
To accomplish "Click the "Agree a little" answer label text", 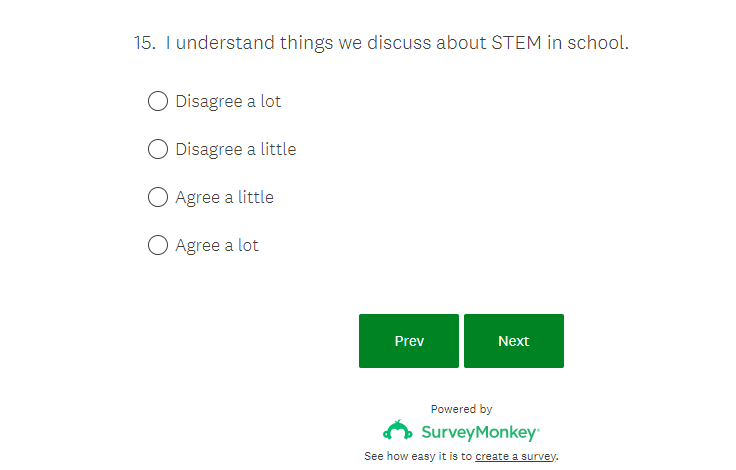I will 224,197.
